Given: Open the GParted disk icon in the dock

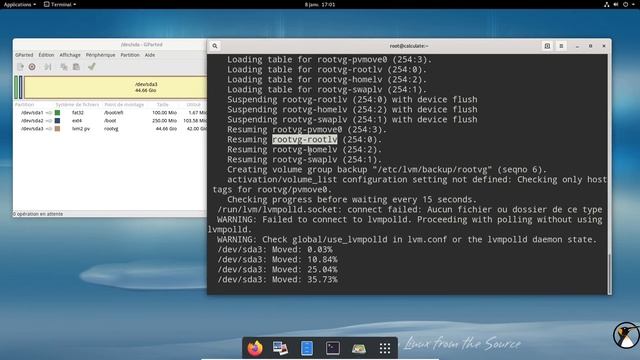Looking at the screenshot, I should [x=359, y=348].
